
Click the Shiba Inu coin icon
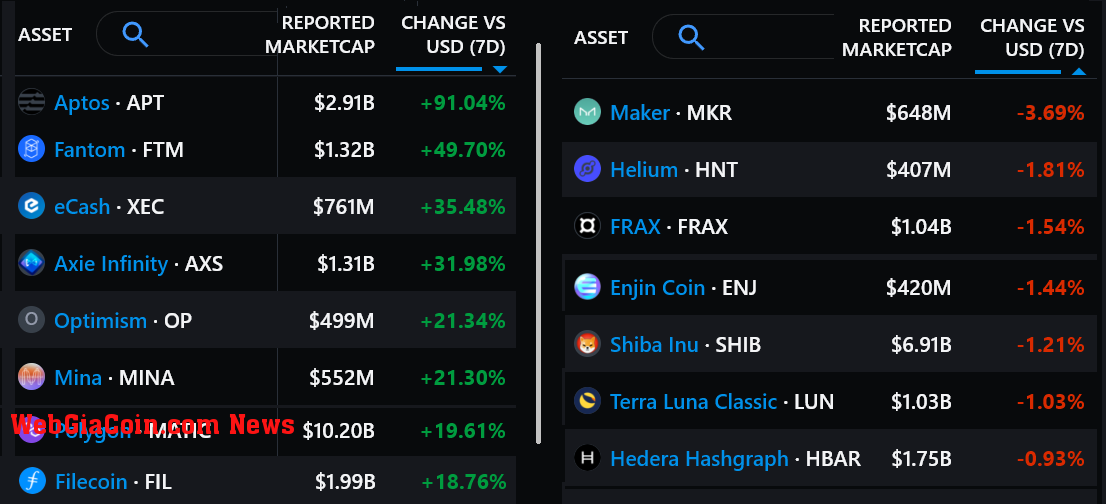588,344
